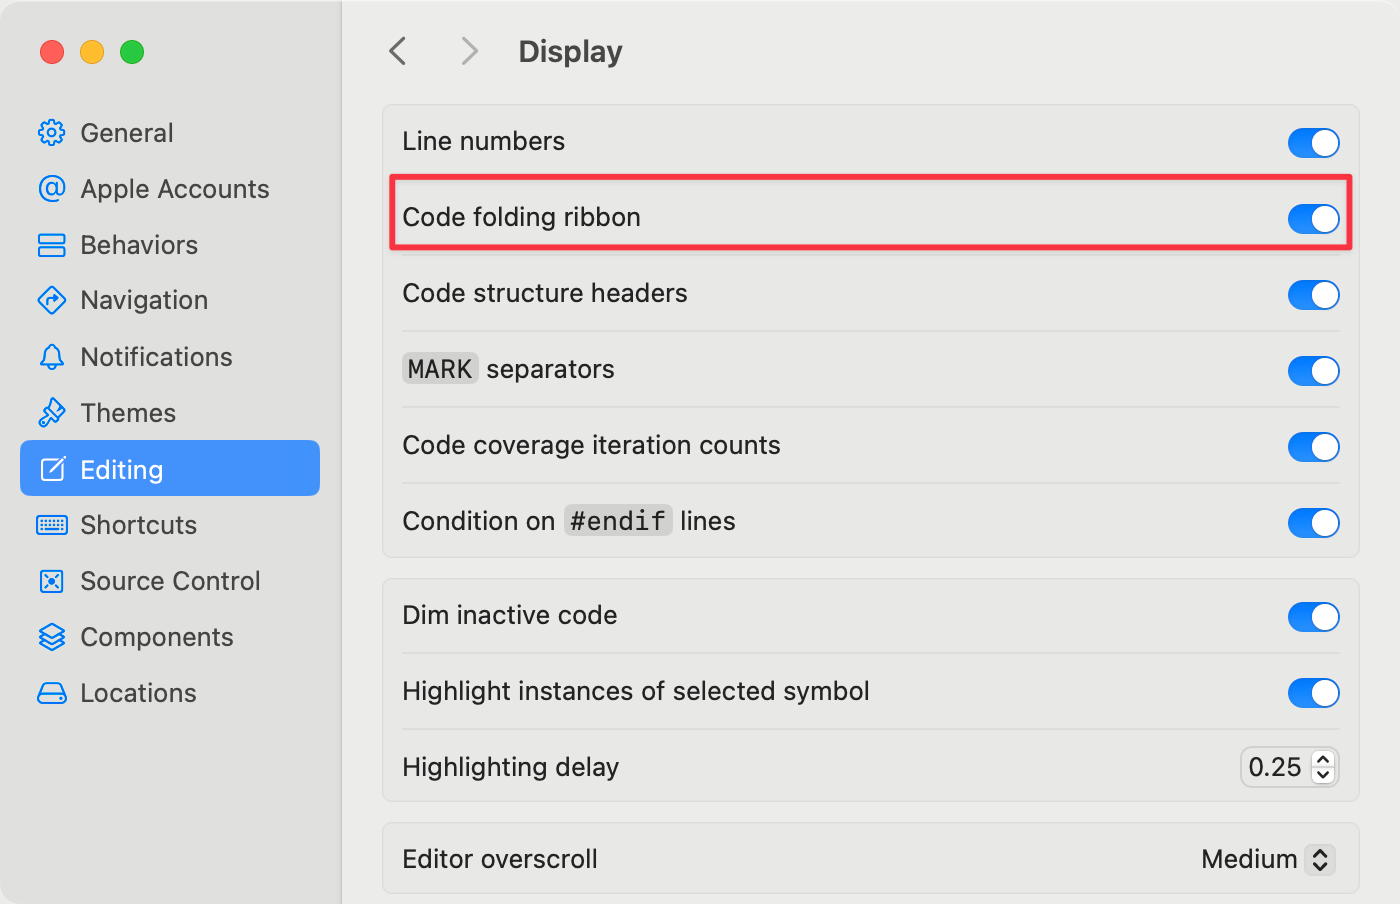Decrease Highlighting delay with stepper down arrow
1400x904 pixels.
(1323, 775)
